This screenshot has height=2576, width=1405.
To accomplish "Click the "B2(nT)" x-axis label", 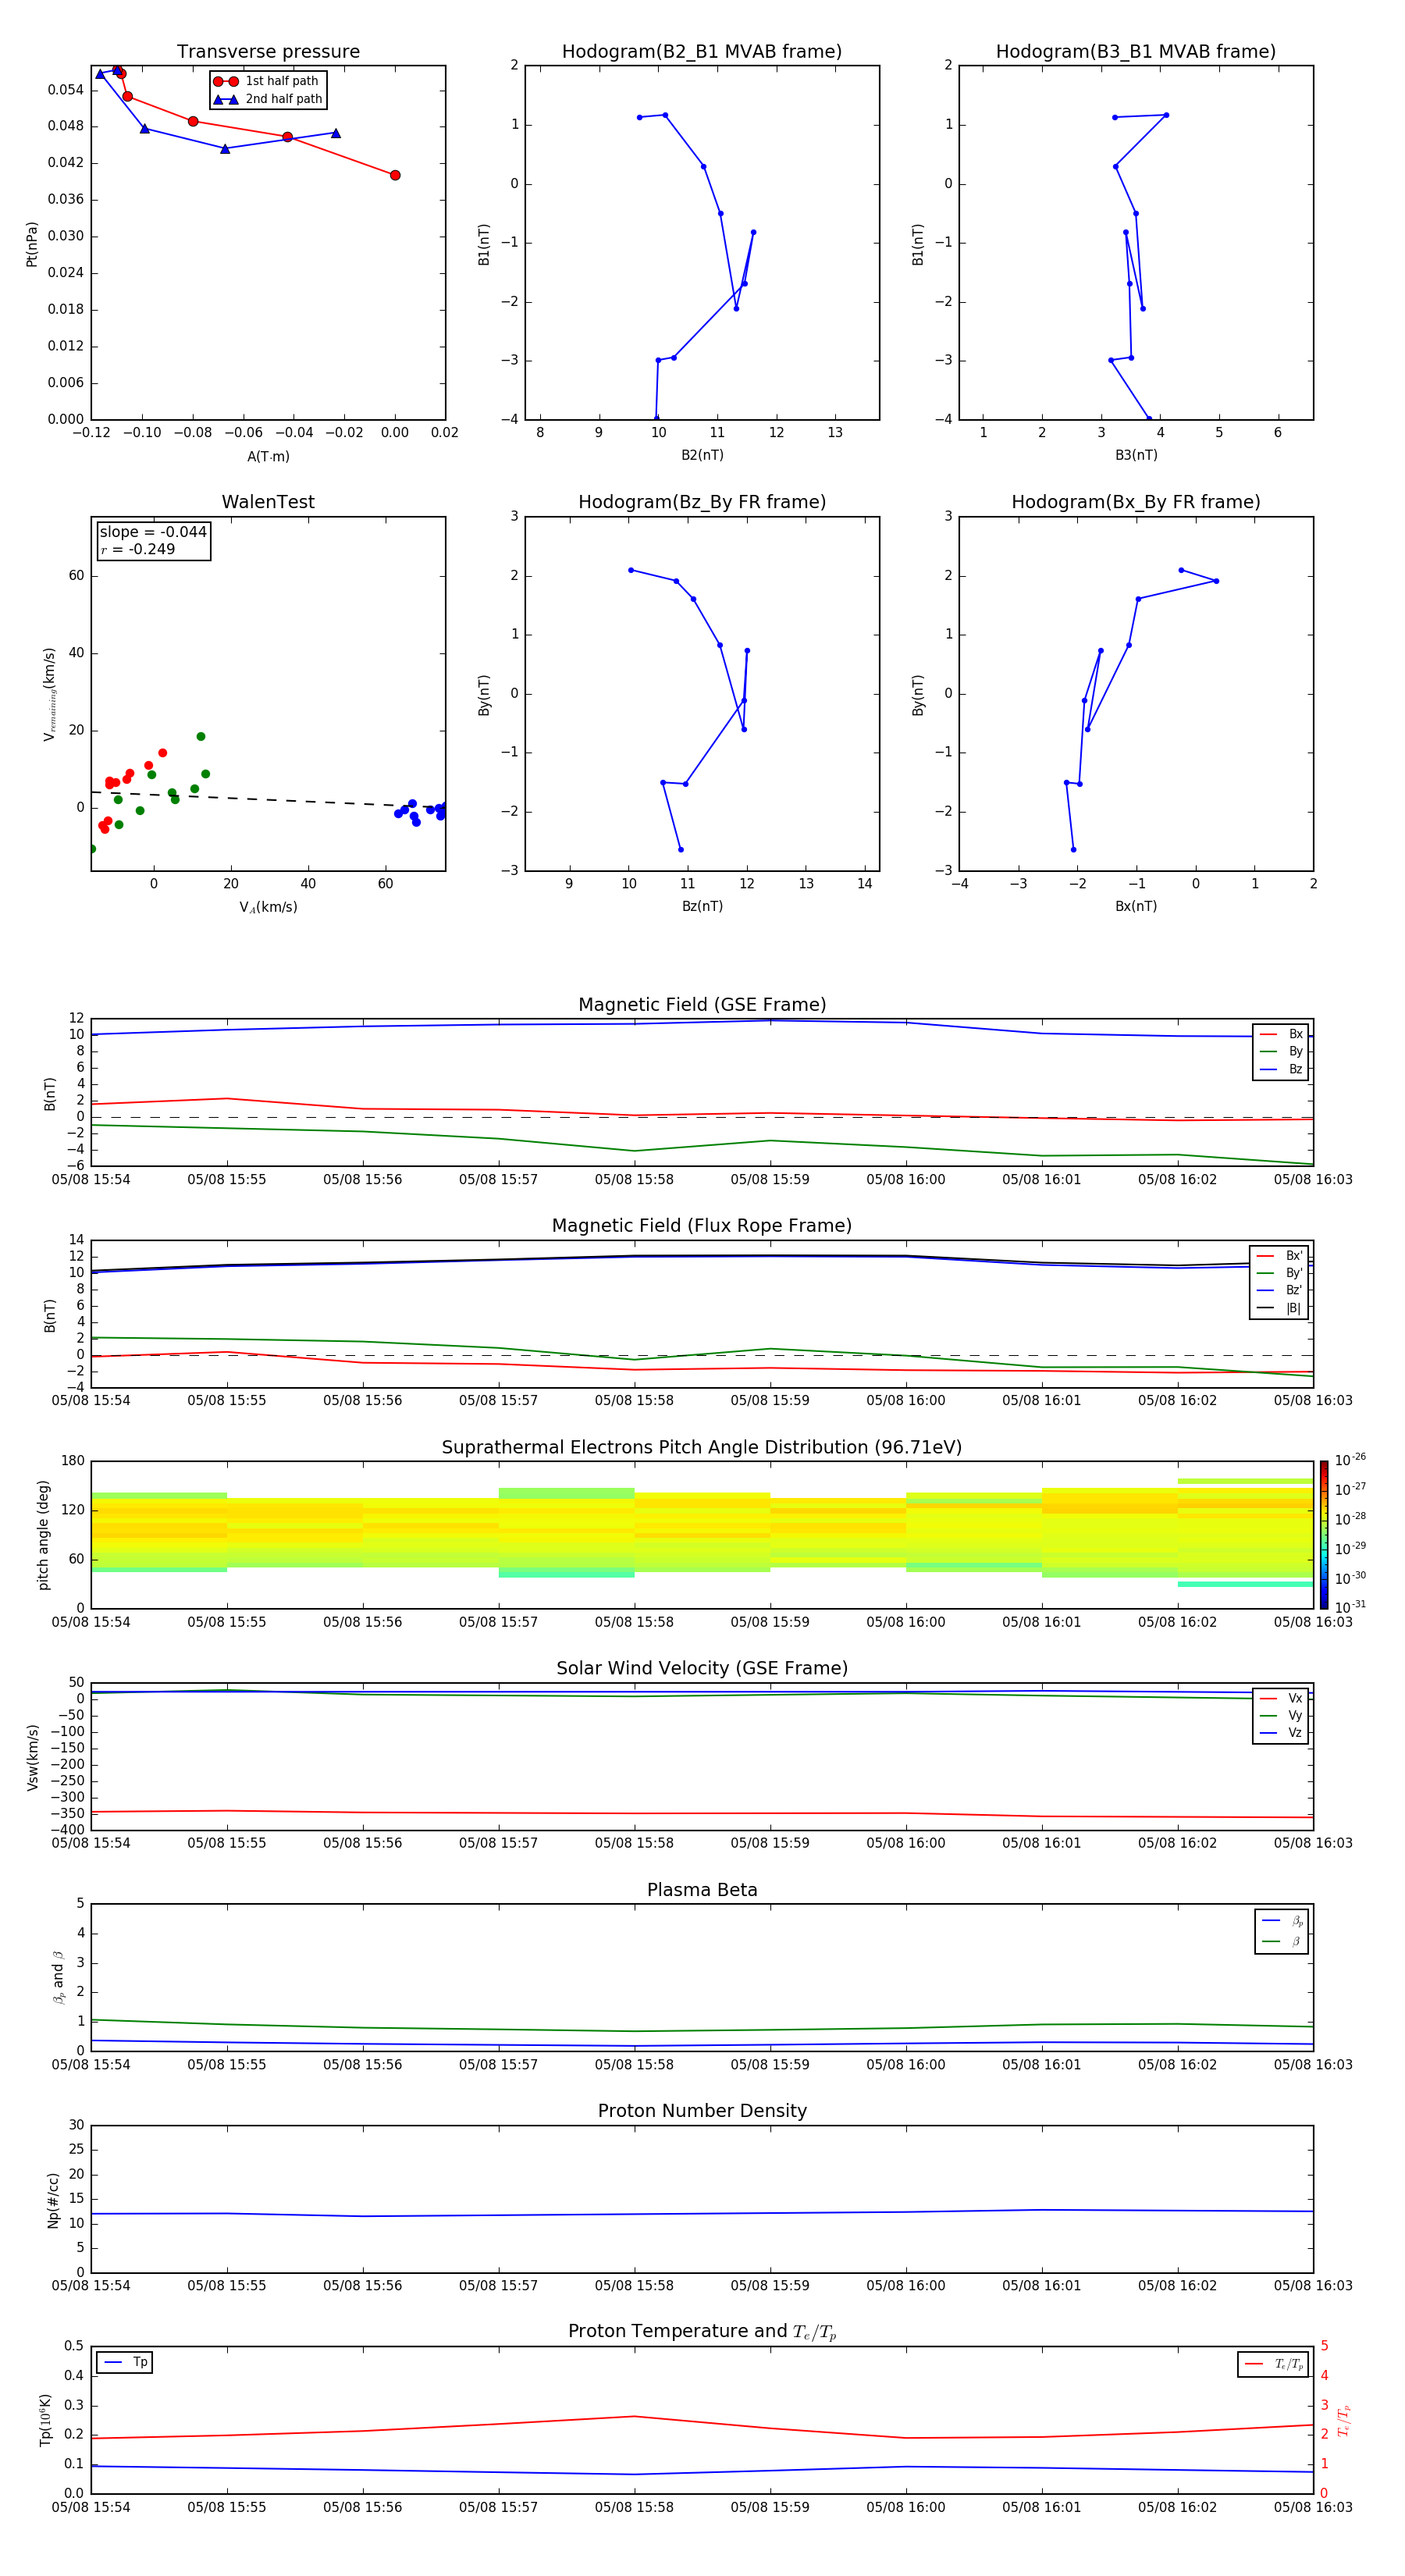I will coord(702,455).
